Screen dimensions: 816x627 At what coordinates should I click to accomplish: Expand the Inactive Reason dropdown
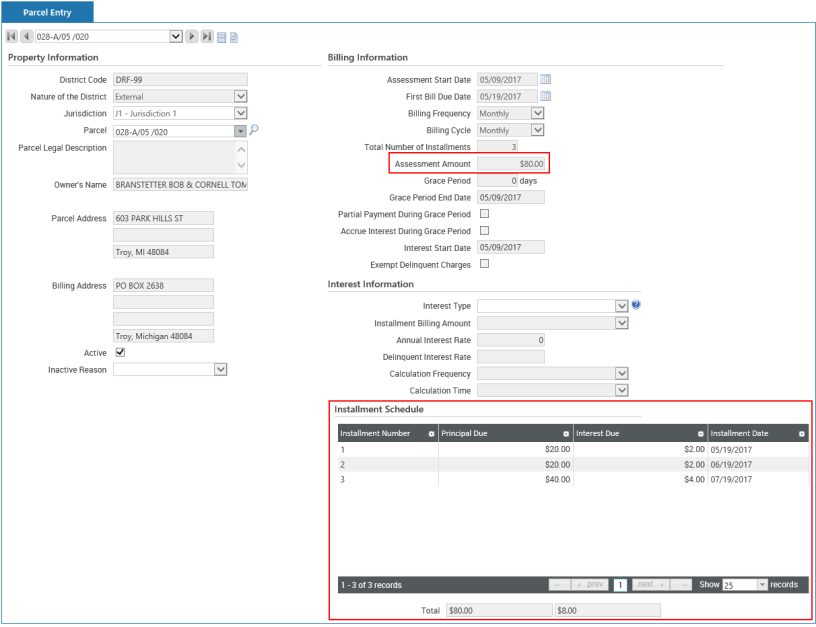[x=221, y=369]
